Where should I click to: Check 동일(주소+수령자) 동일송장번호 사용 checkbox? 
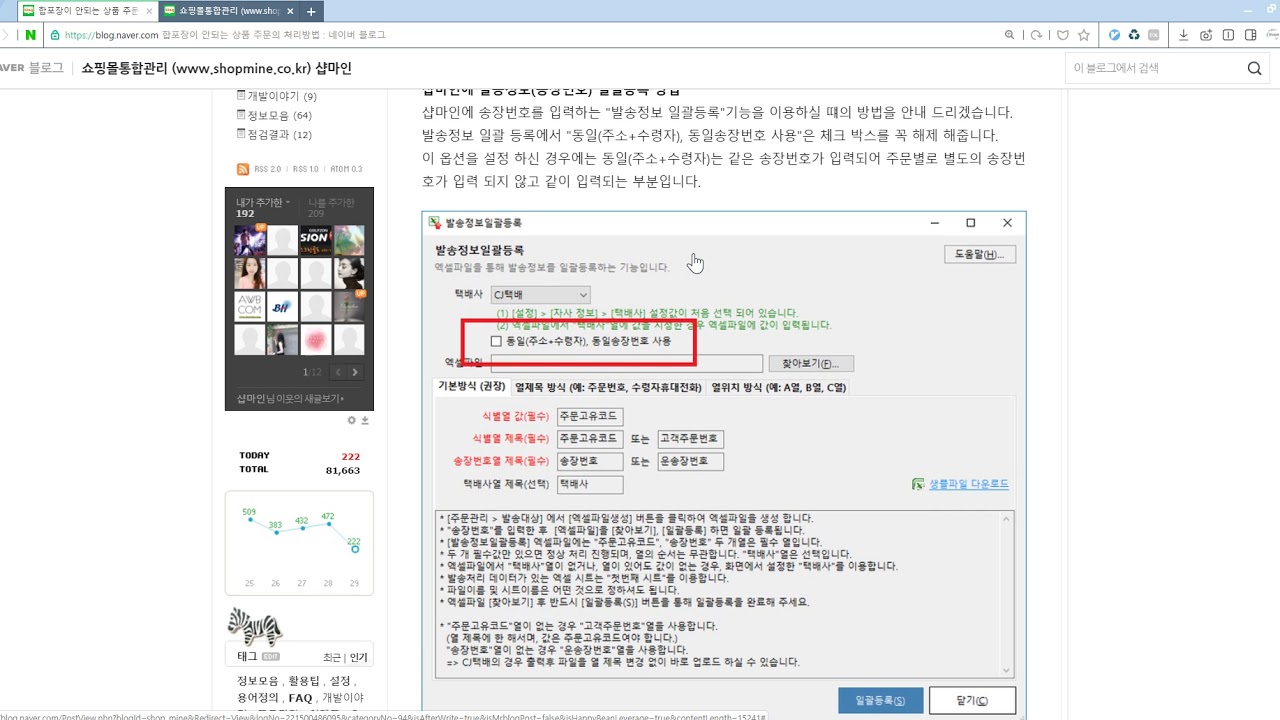coord(496,341)
